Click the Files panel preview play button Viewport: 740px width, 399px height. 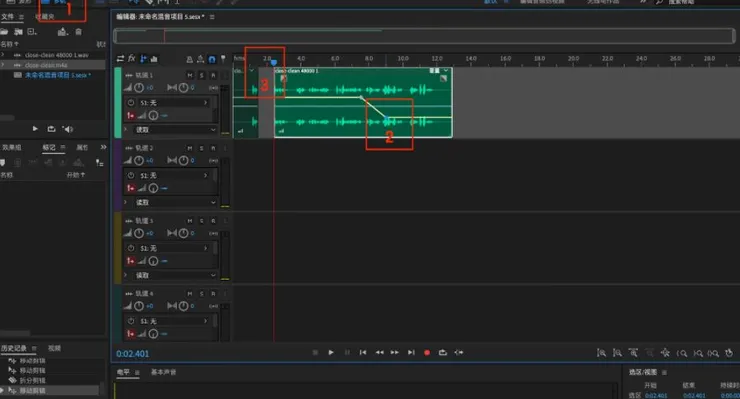35,128
